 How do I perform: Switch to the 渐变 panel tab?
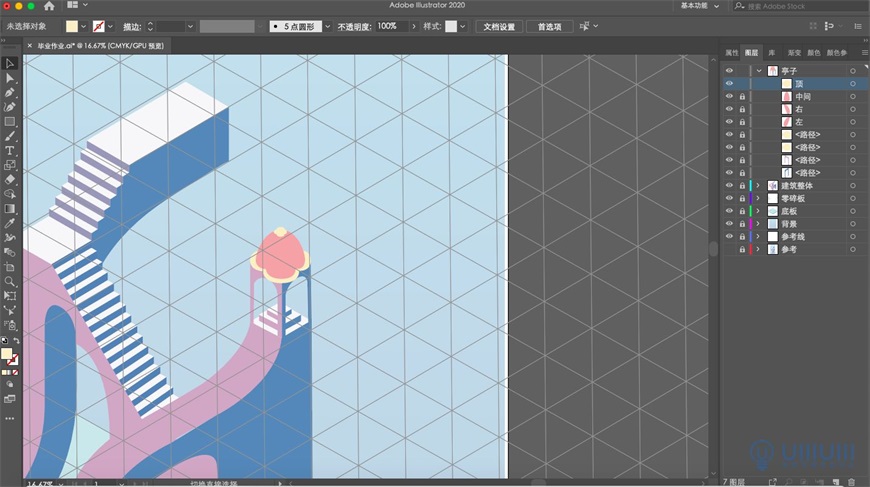[794, 53]
